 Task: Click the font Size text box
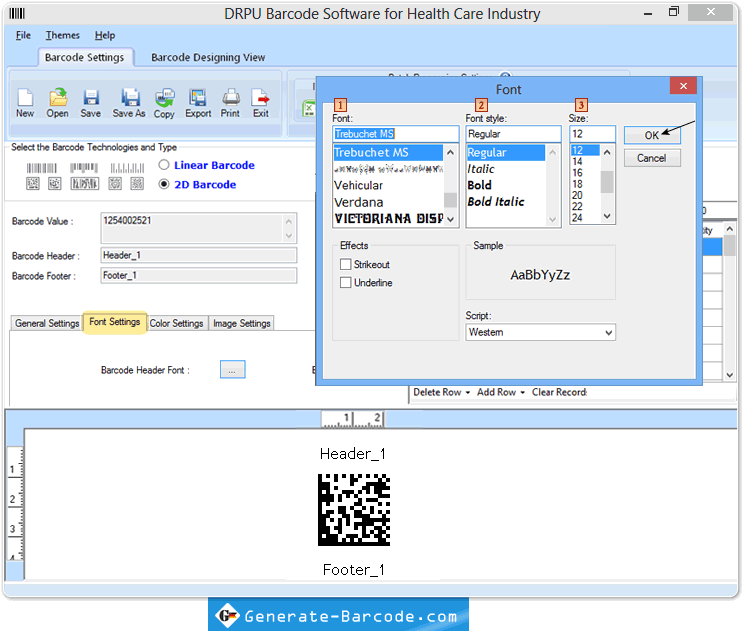(x=592, y=134)
